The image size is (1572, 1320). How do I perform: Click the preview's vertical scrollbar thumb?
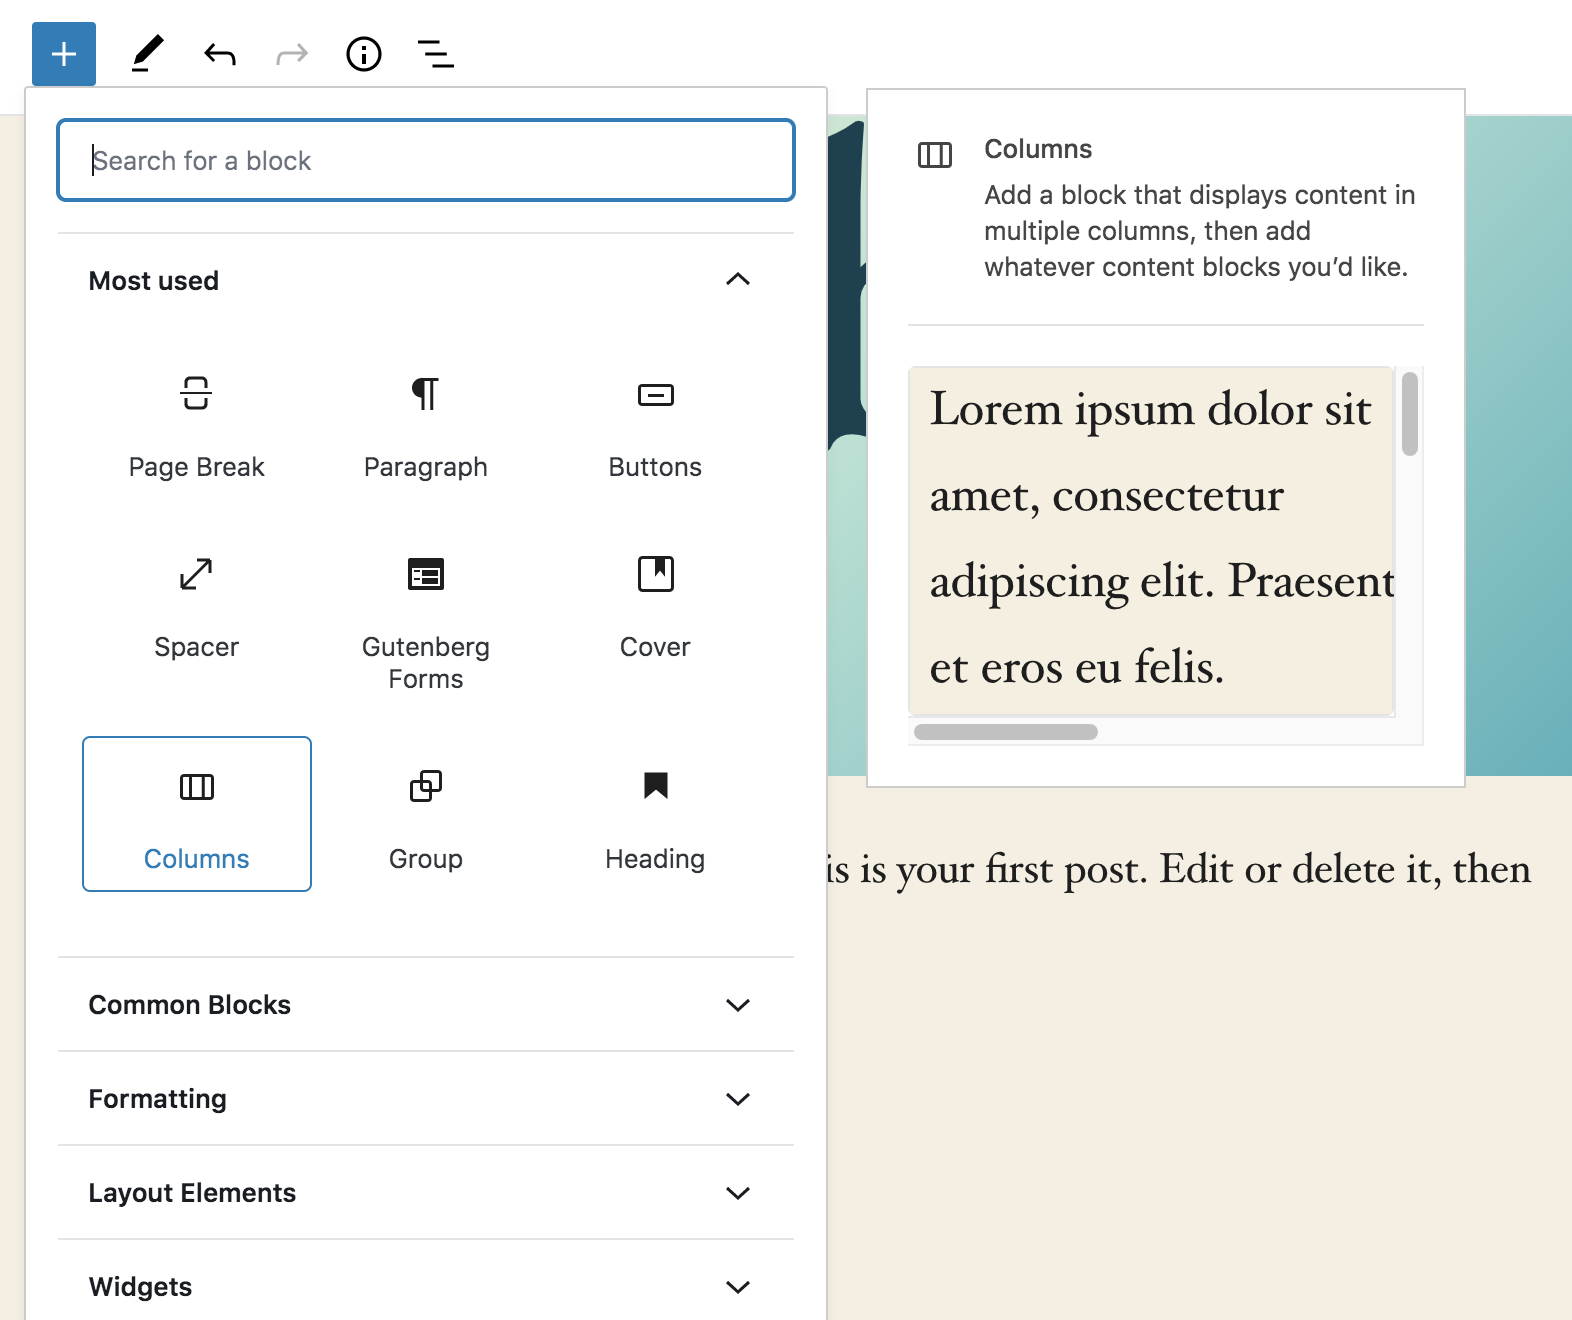pyautogui.click(x=1410, y=414)
